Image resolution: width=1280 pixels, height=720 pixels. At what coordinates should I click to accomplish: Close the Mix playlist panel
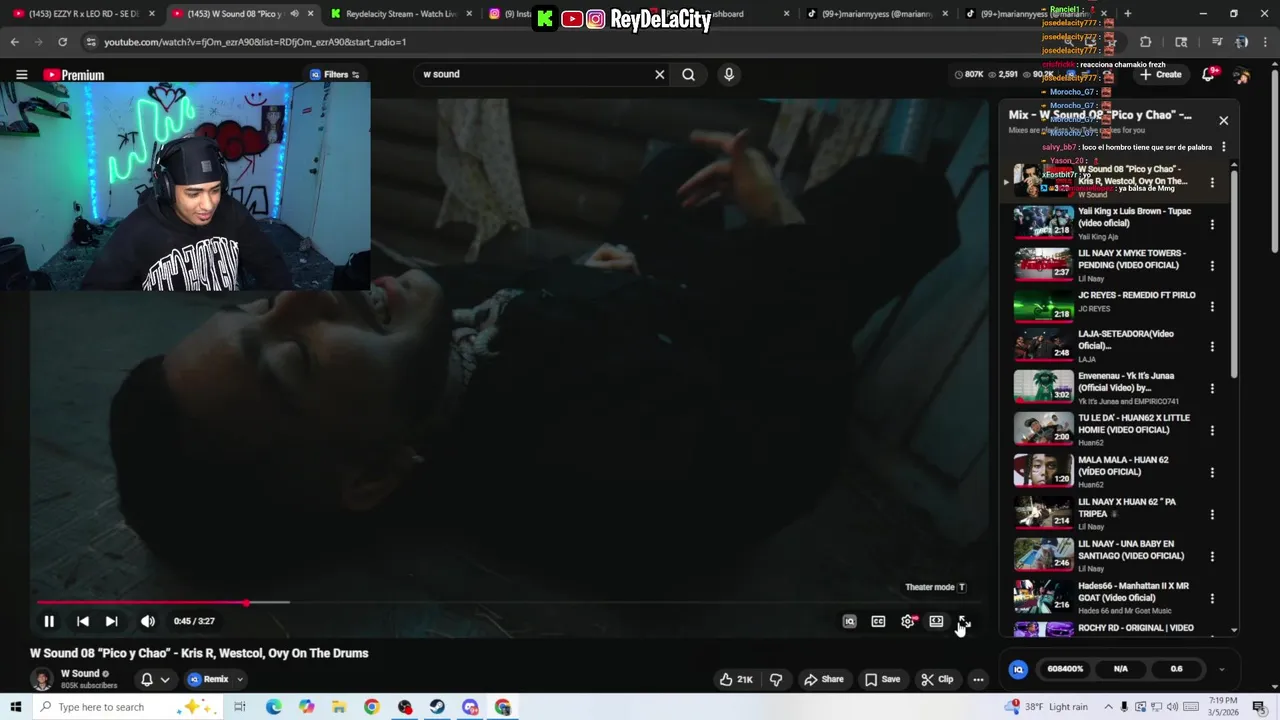[1223, 120]
